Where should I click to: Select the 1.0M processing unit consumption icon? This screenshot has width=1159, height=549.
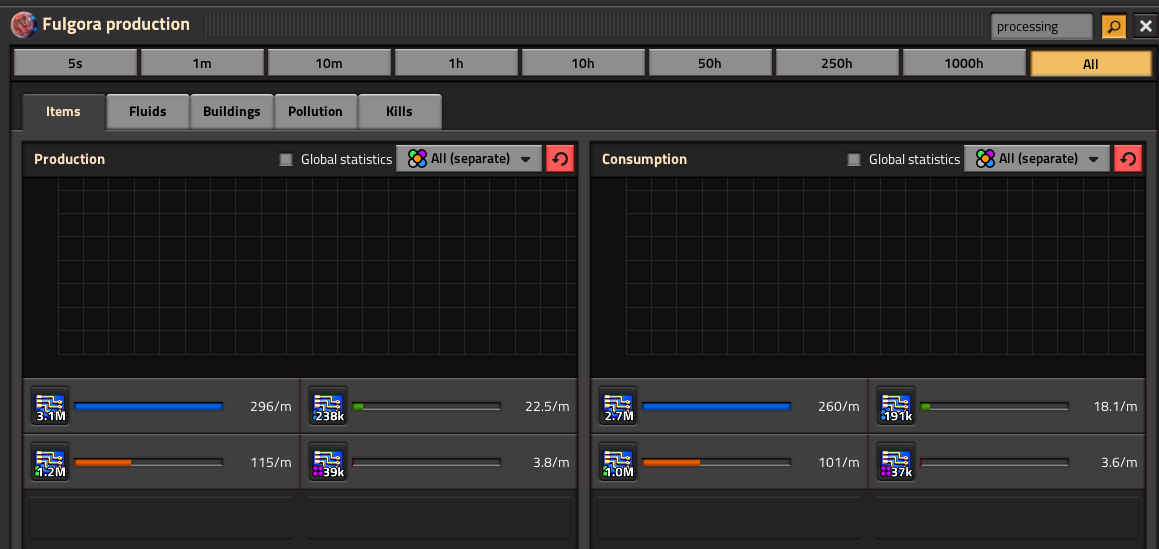click(617, 462)
